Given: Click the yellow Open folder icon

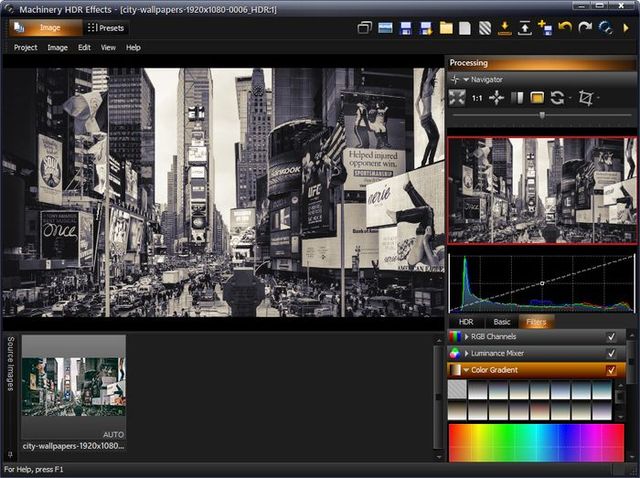Looking at the screenshot, I should 446,28.
